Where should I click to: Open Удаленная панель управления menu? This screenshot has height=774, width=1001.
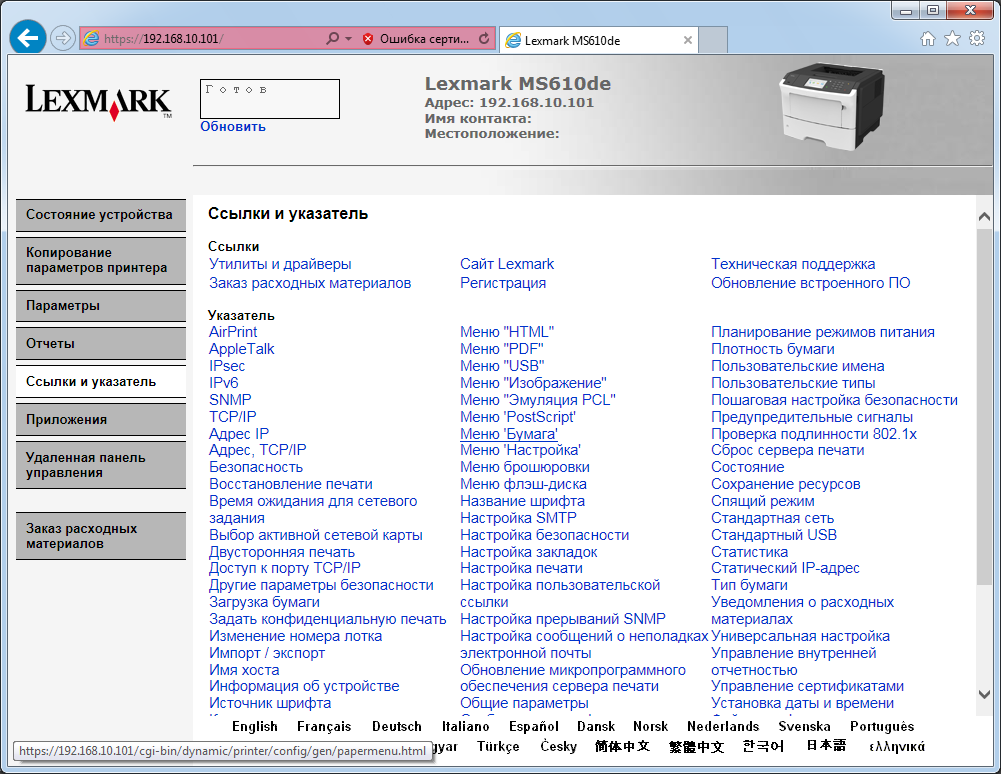click(101, 466)
